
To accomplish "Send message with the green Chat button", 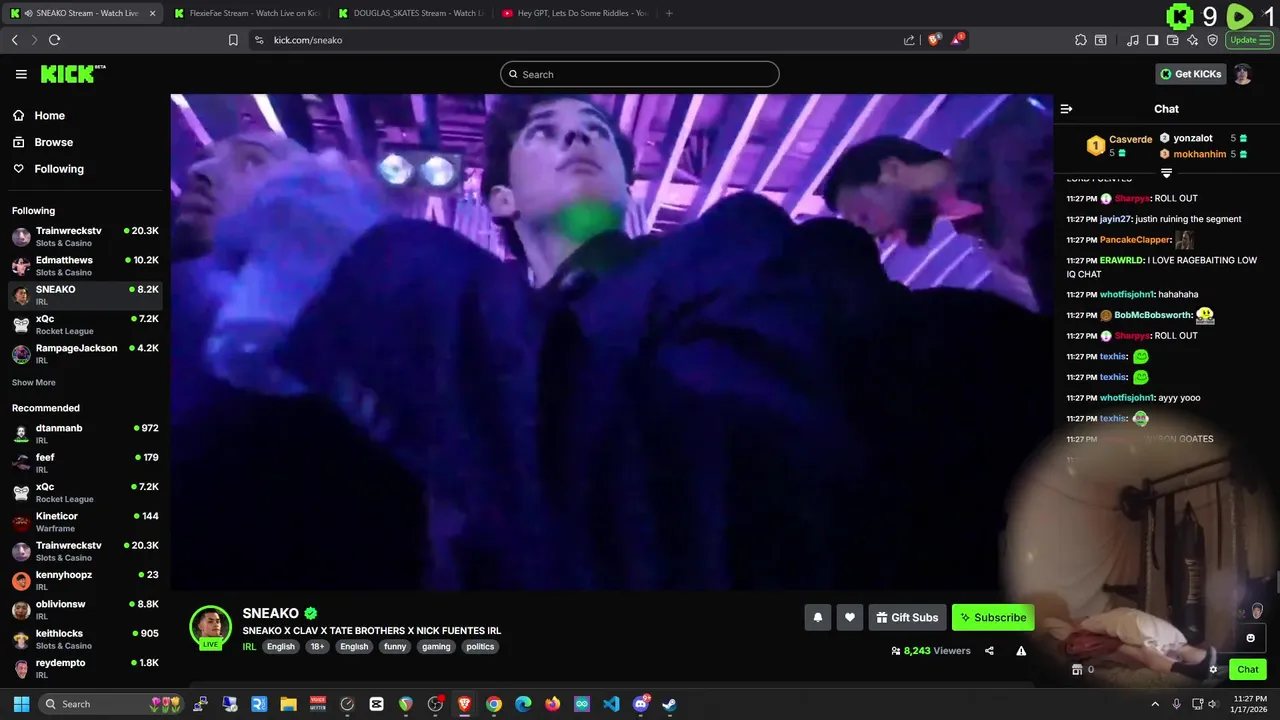I will 1248,670.
